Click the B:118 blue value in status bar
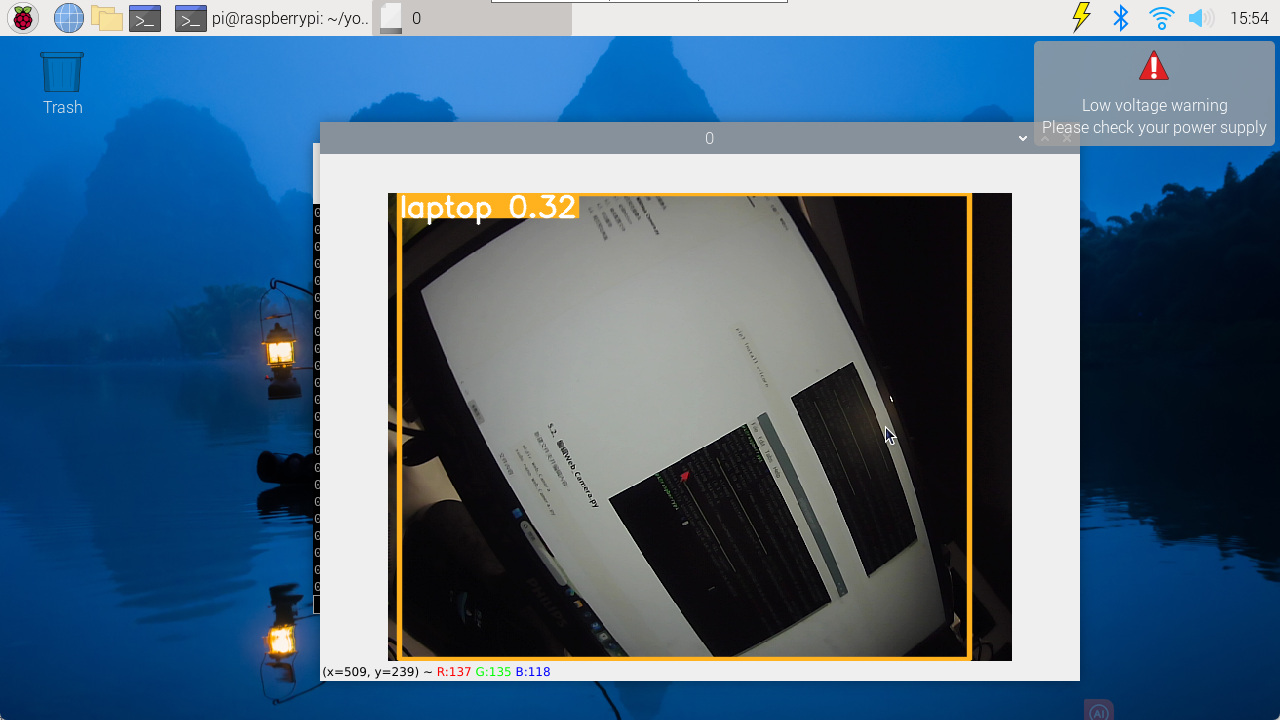Image resolution: width=1280 pixels, height=720 pixels. click(533, 672)
